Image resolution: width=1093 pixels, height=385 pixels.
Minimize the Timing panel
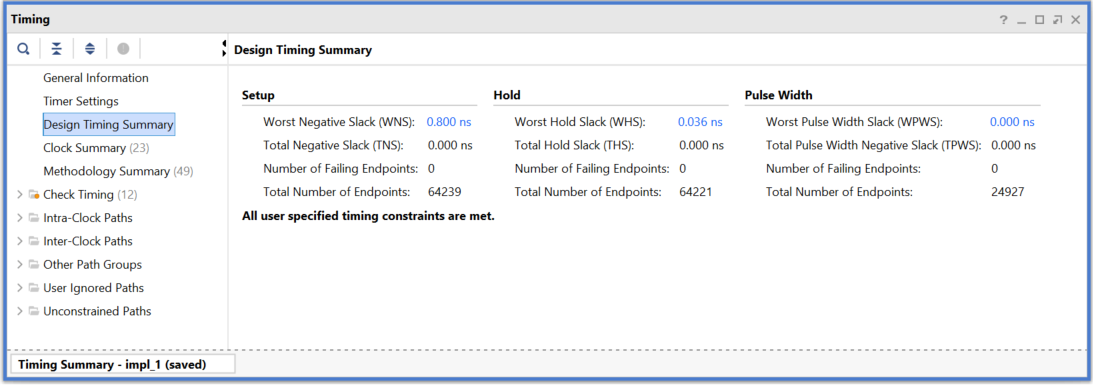1021,22
